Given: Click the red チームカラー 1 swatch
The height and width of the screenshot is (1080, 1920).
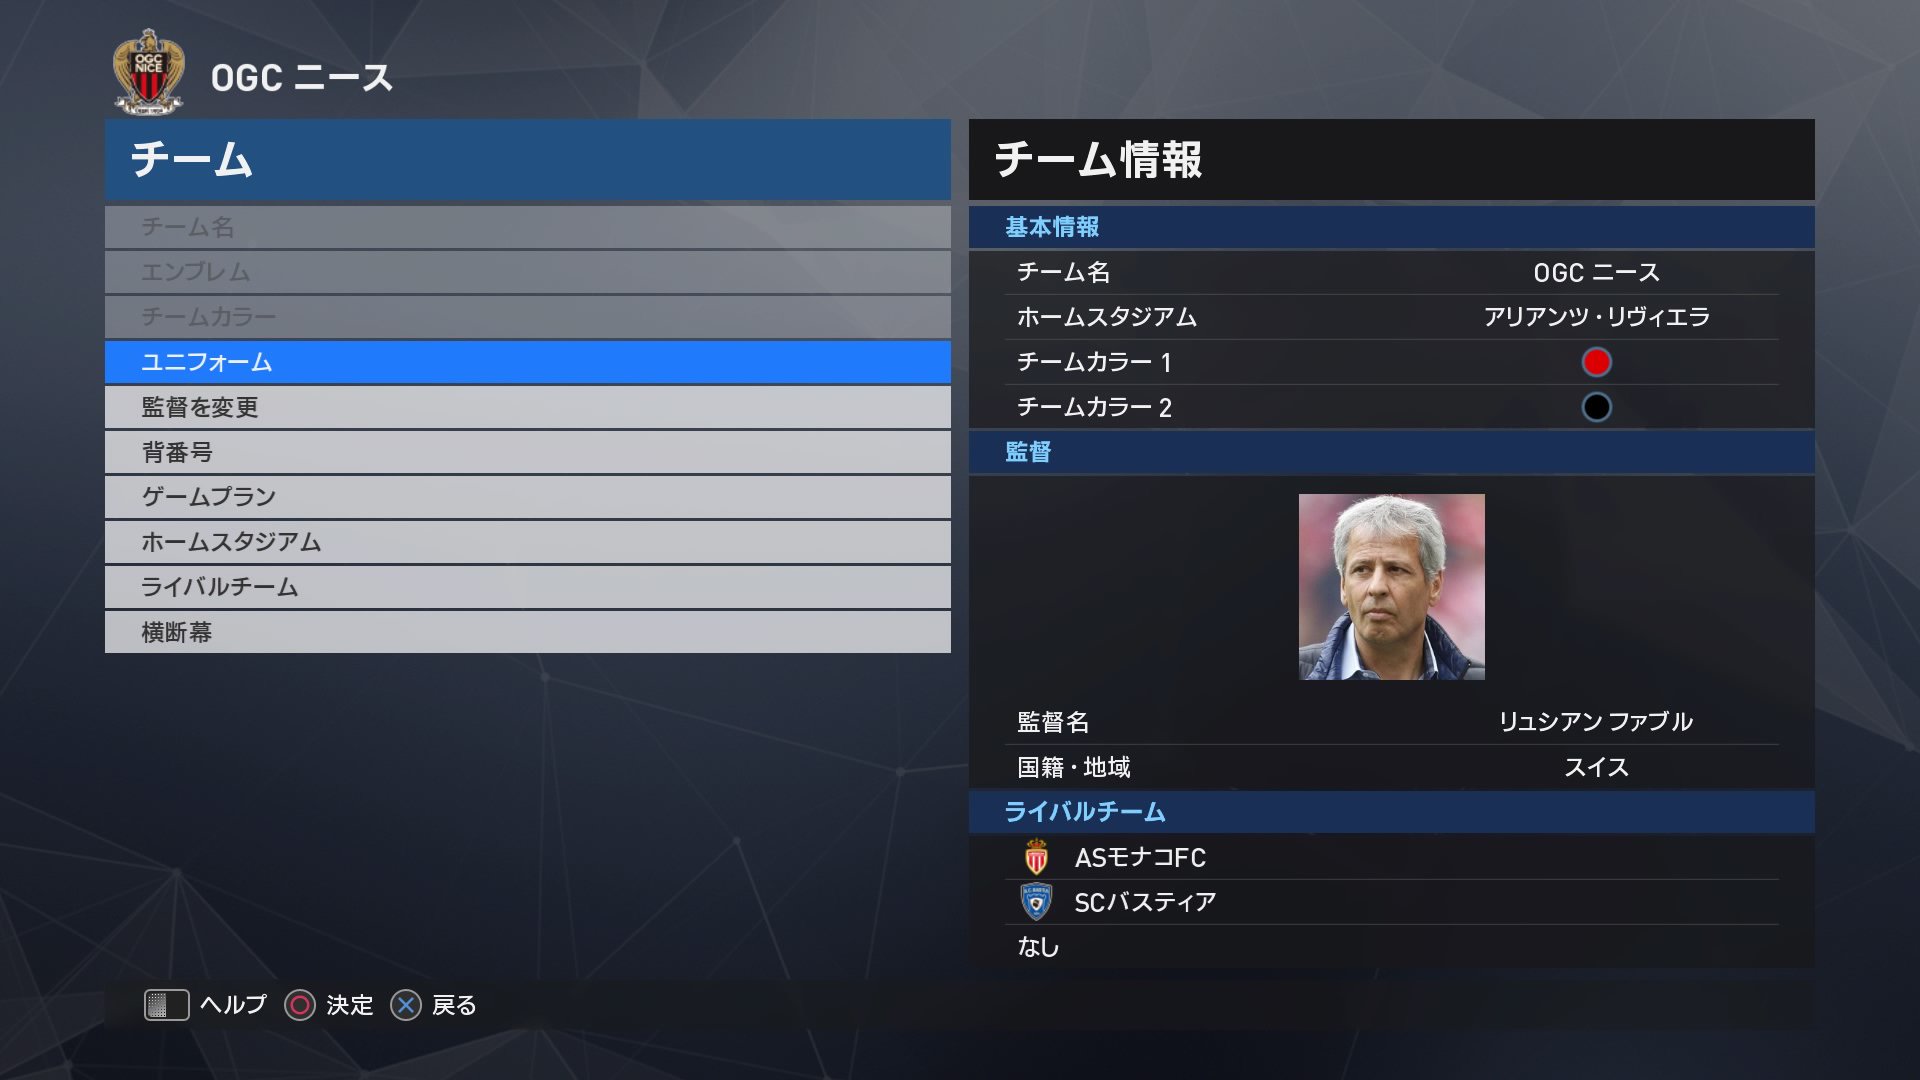Looking at the screenshot, I should pyautogui.click(x=1597, y=362).
